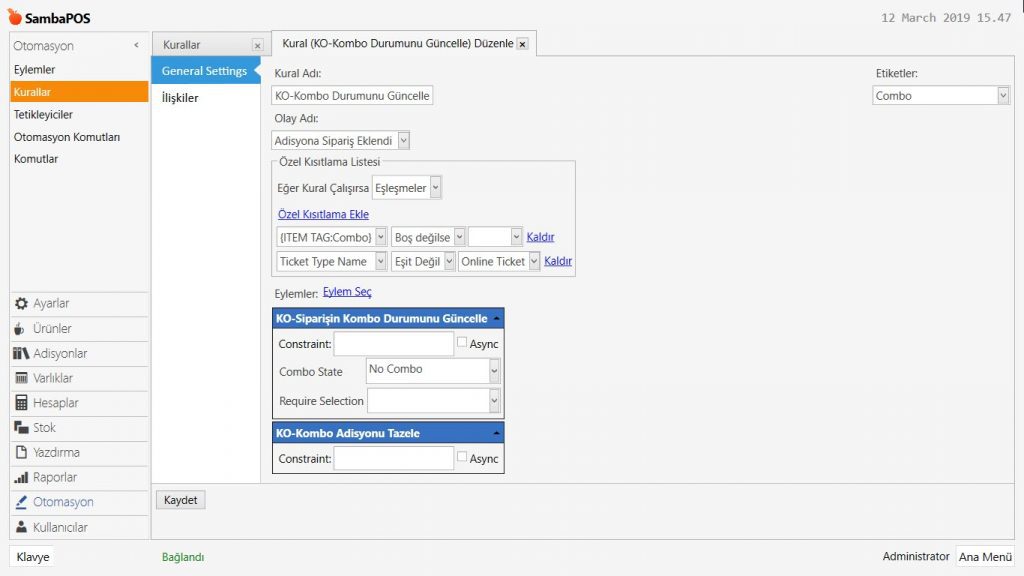Open the Olay Adı dropdown
The width and height of the screenshot is (1024, 576).
403,141
